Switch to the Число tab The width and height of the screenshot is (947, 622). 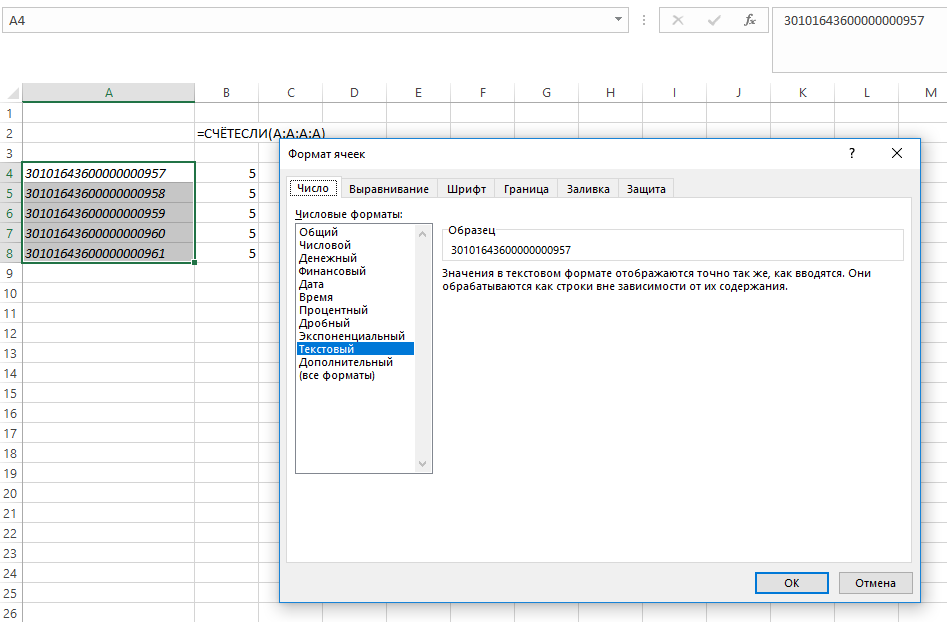pyautogui.click(x=313, y=188)
